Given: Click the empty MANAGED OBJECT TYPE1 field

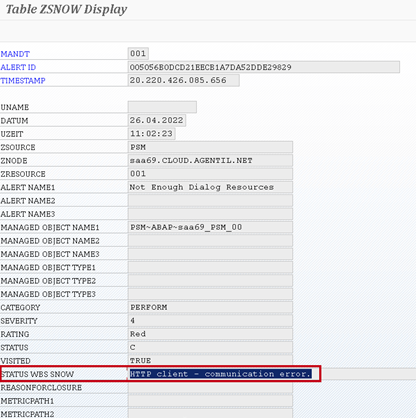Looking at the screenshot, I should 210,267.
